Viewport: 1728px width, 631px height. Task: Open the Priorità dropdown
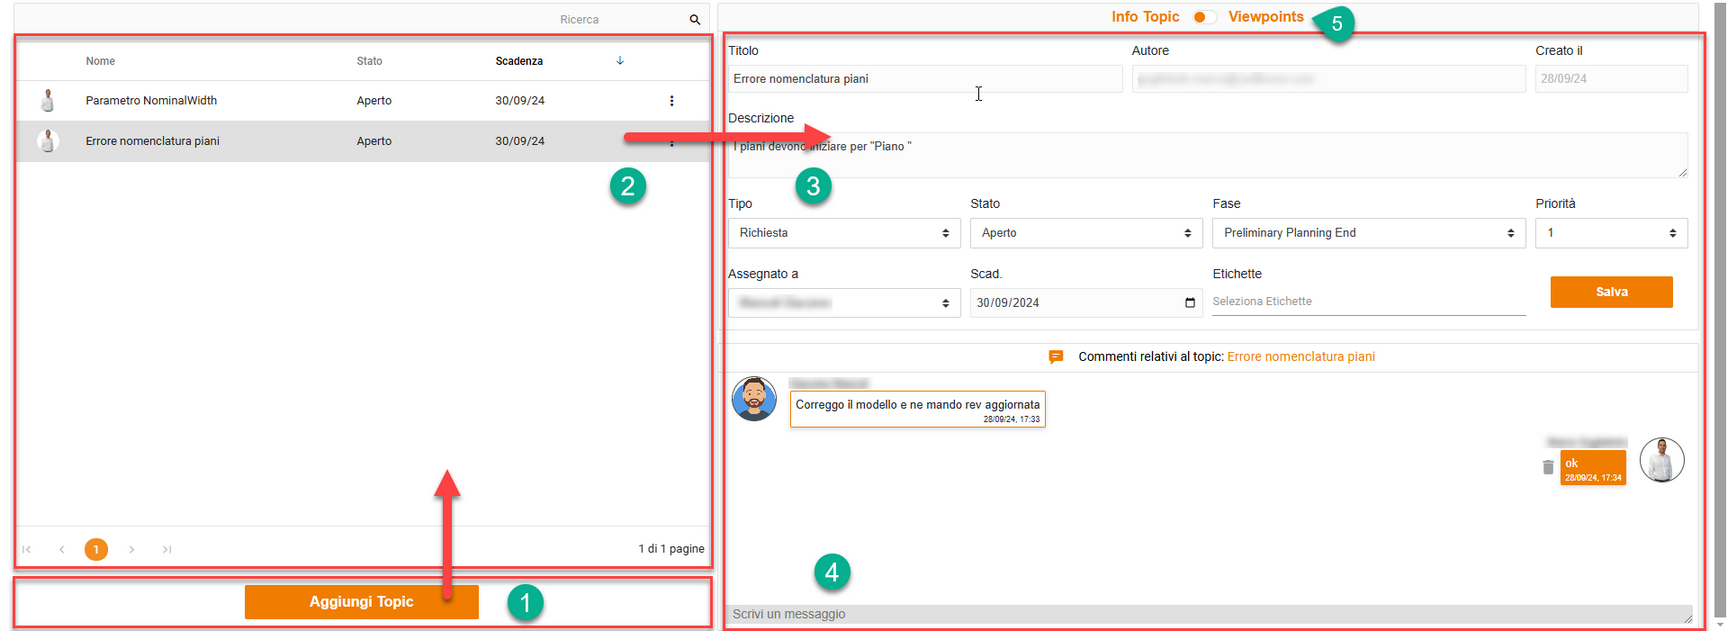point(1611,233)
